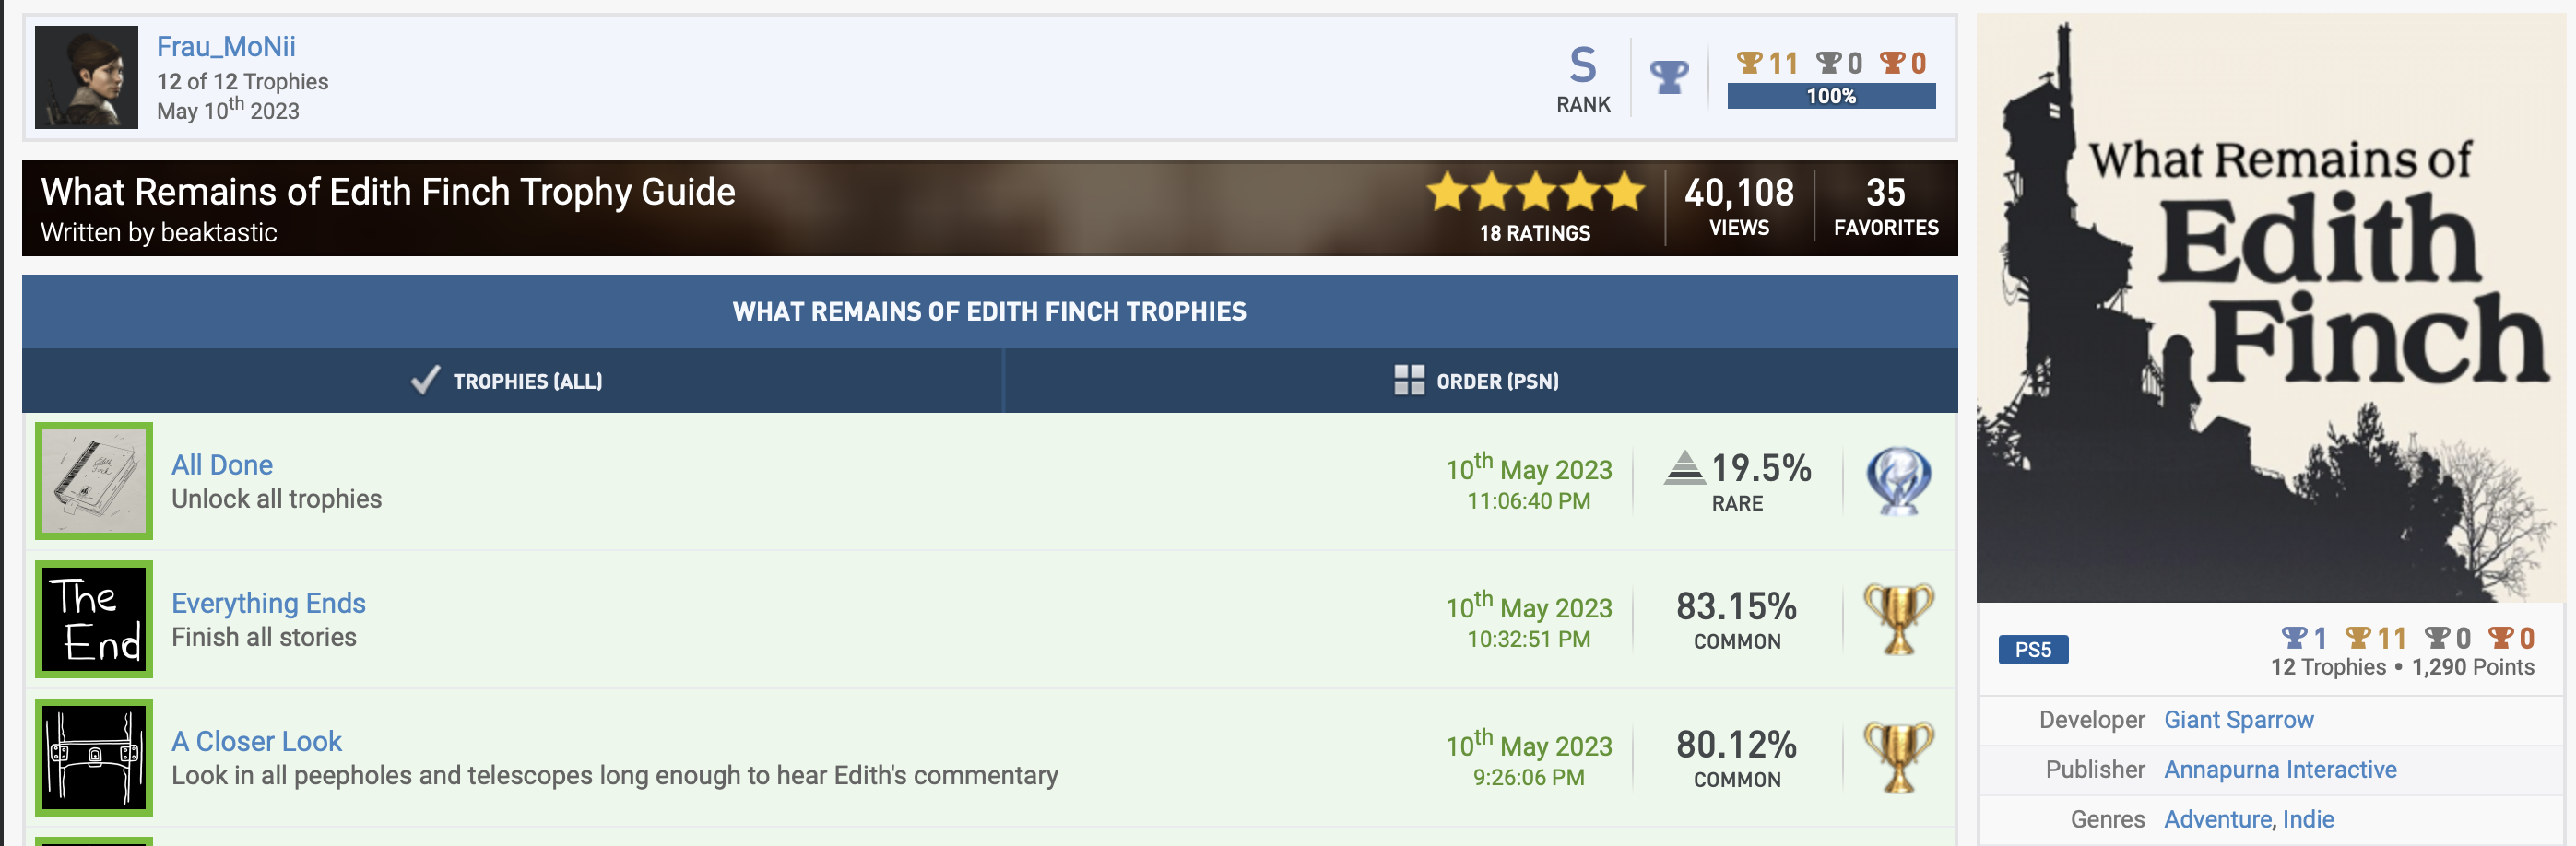Click The End trophy image
Screen dimensions: 2576x846
point(94,619)
